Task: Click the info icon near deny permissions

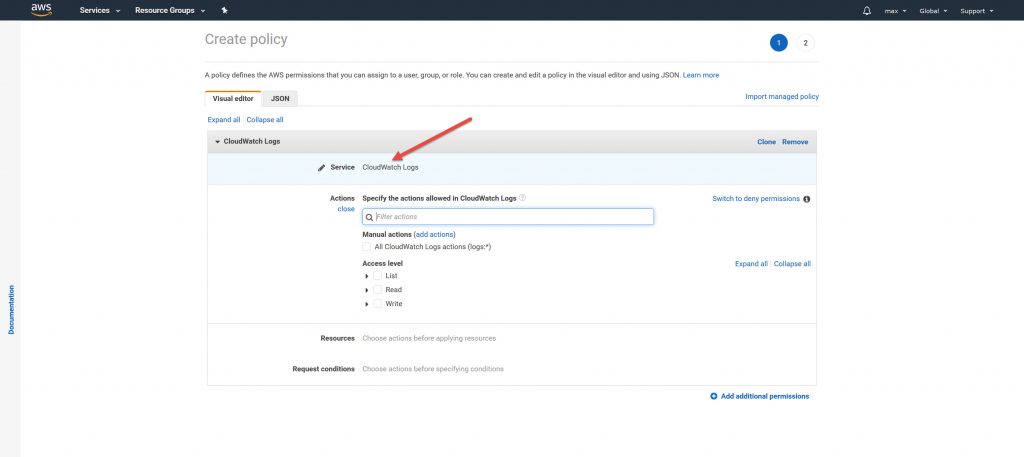Action: click(807, 199)
